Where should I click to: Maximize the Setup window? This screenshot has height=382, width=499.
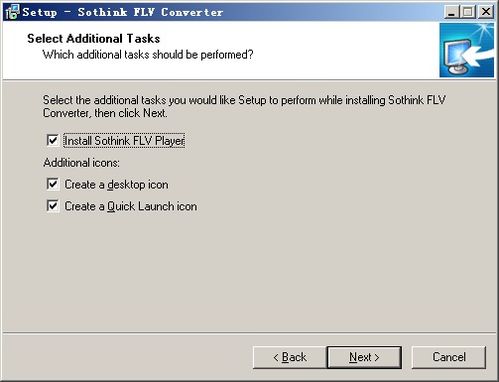point(468,12)
